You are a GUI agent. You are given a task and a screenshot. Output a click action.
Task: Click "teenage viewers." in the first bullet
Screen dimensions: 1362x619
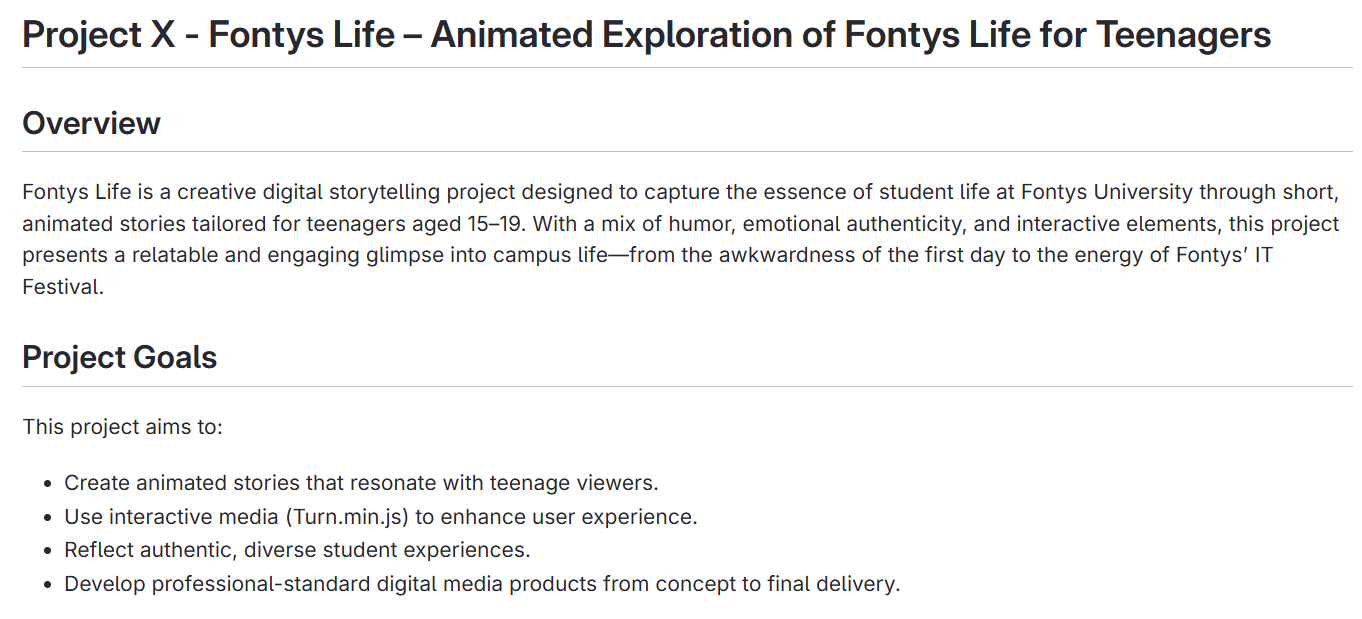tap(574, 483)
